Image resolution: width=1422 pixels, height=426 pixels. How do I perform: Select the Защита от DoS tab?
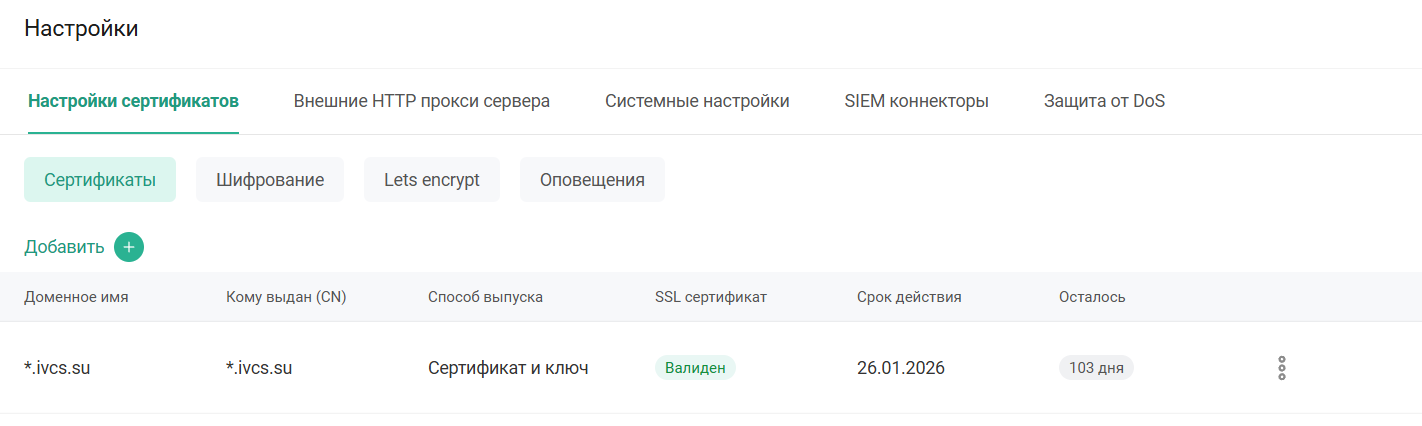point(1104,101)
